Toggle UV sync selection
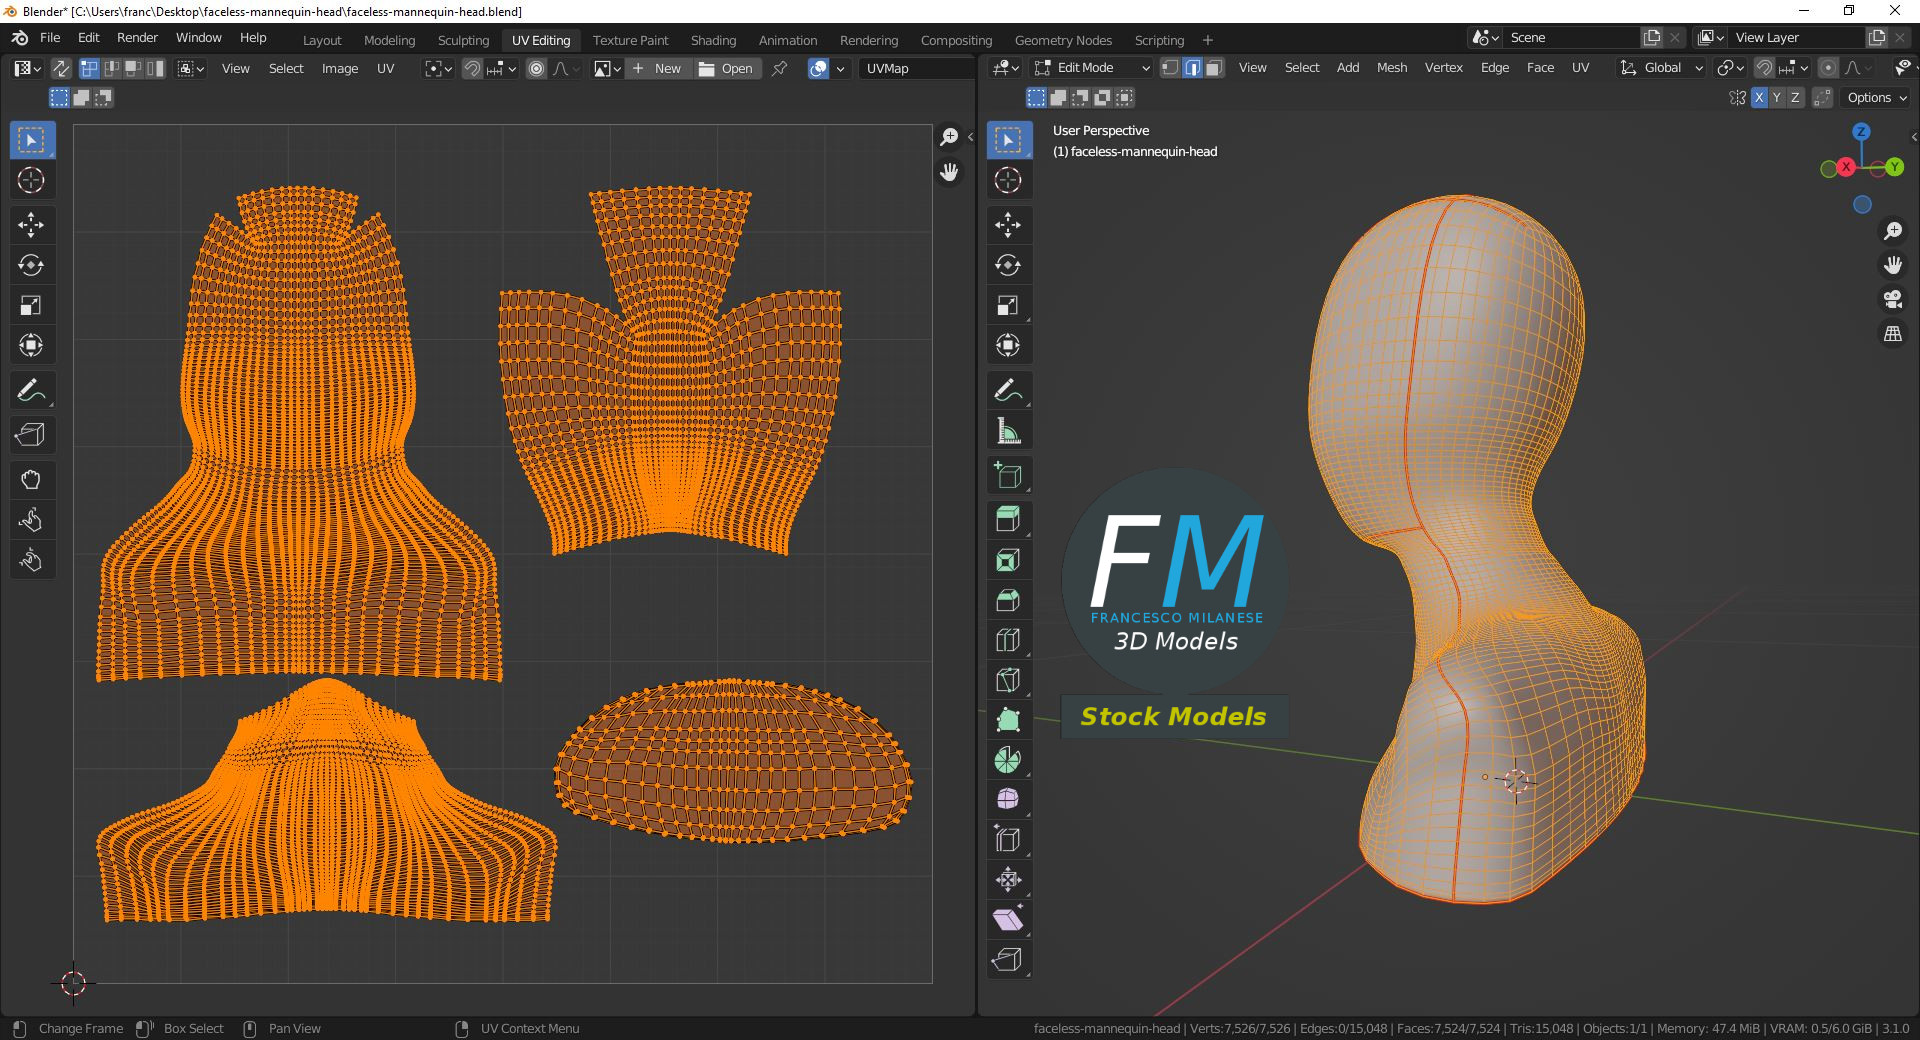 [61, 68]
